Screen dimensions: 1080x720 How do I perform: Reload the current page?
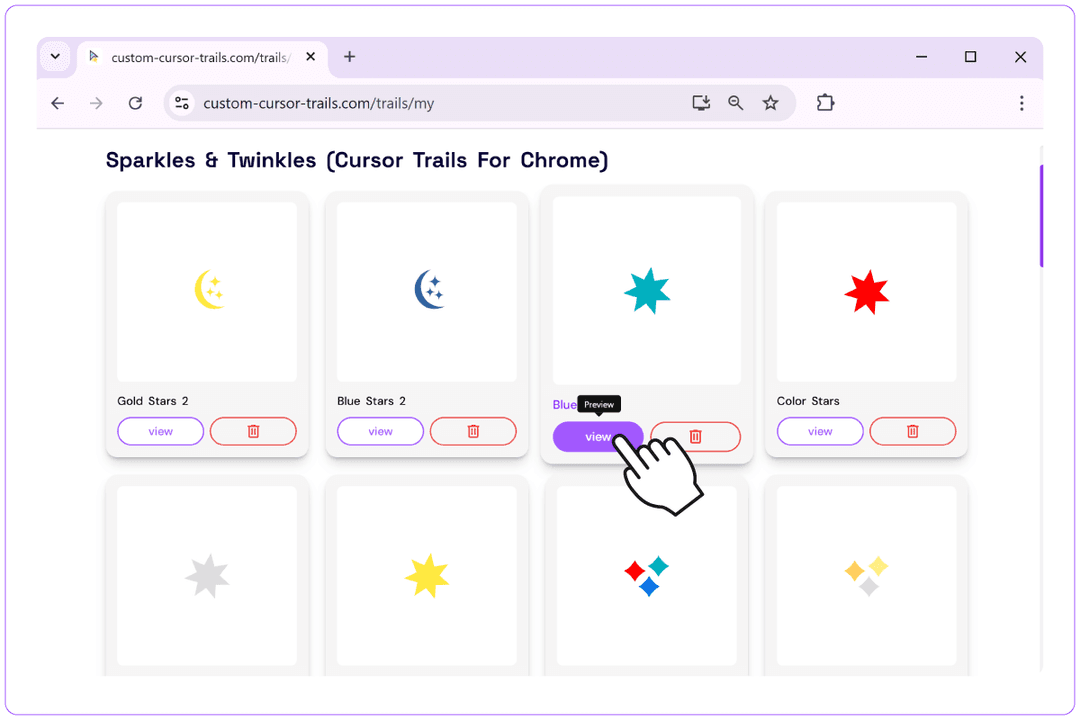[x=135, y=102]
